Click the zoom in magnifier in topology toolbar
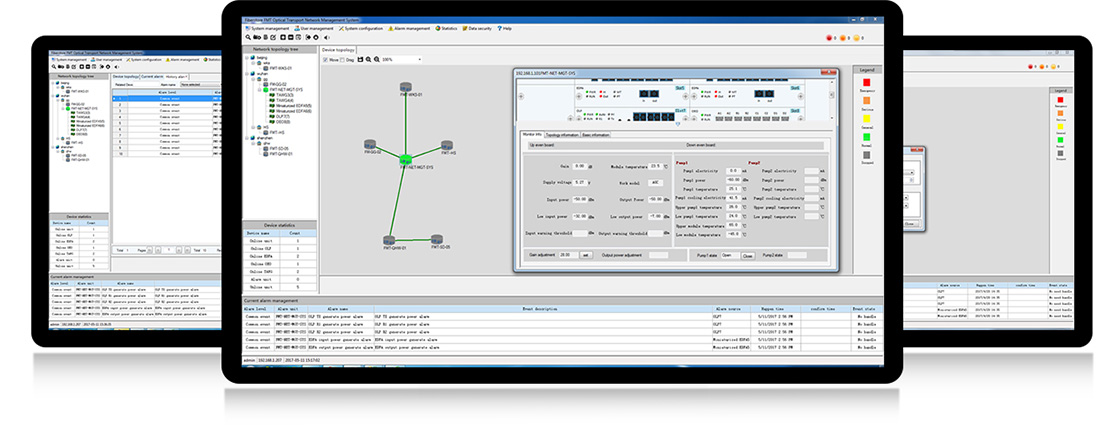This screenshot has width=1120, height=433. pyautogui.click(x=369, y=59)
